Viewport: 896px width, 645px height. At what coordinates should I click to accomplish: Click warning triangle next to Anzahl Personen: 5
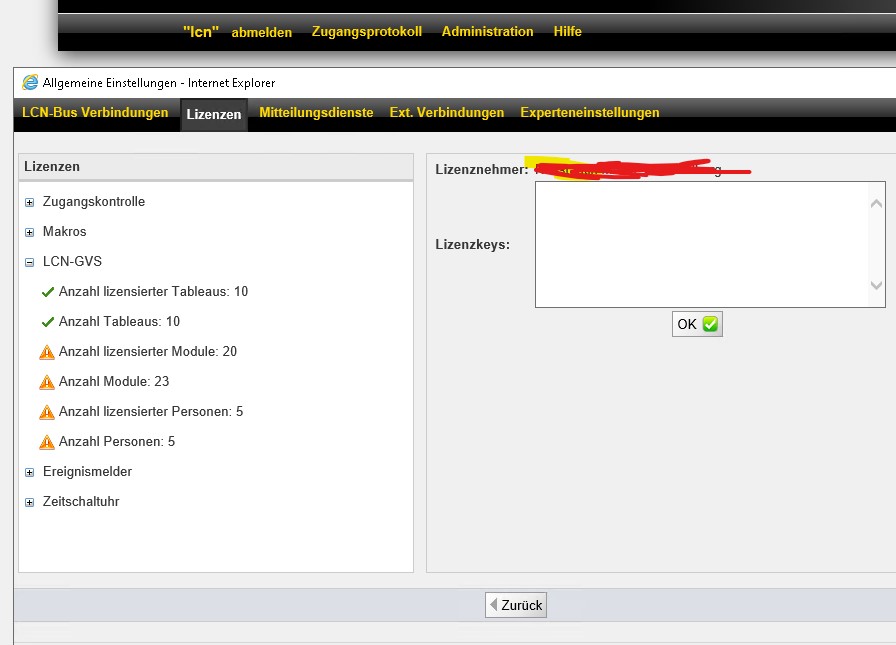pos(47,442)
